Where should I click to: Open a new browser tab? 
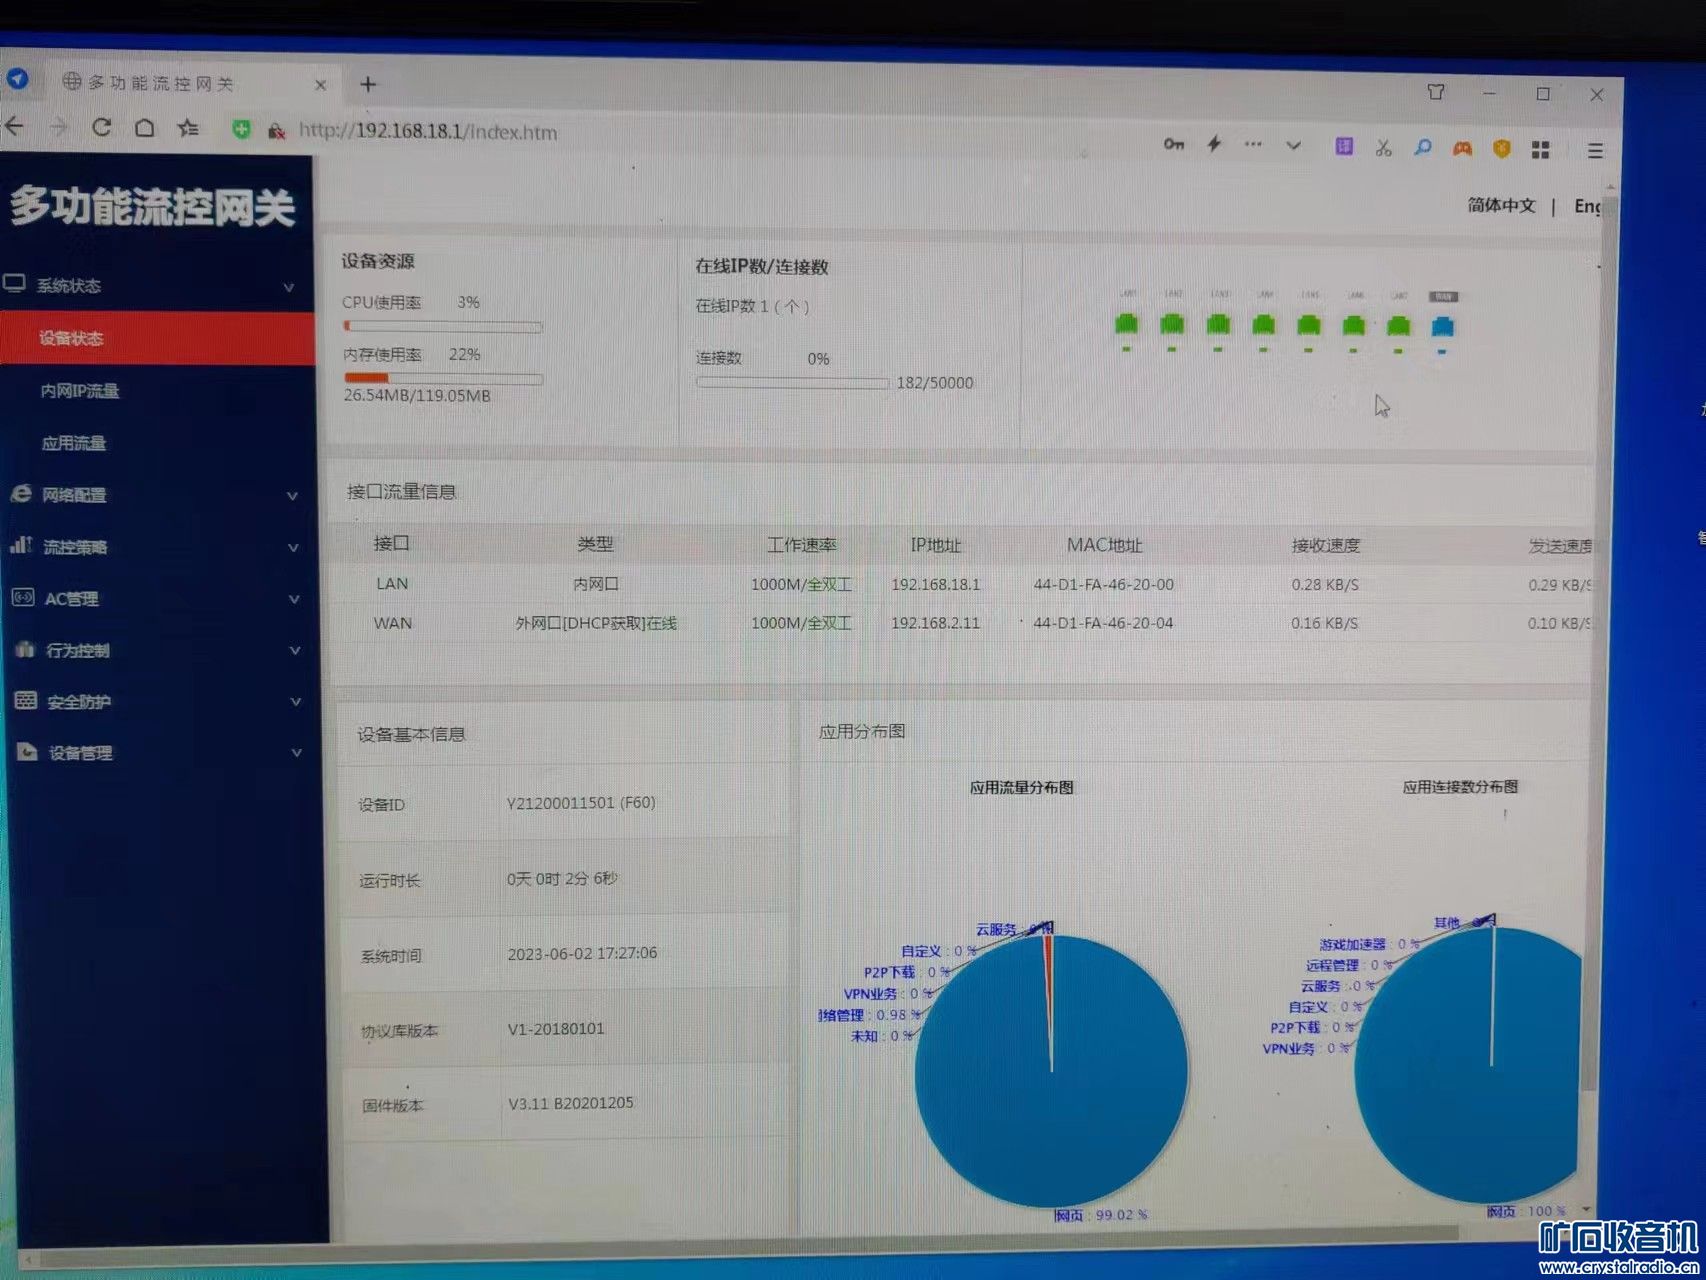[368, 85]
